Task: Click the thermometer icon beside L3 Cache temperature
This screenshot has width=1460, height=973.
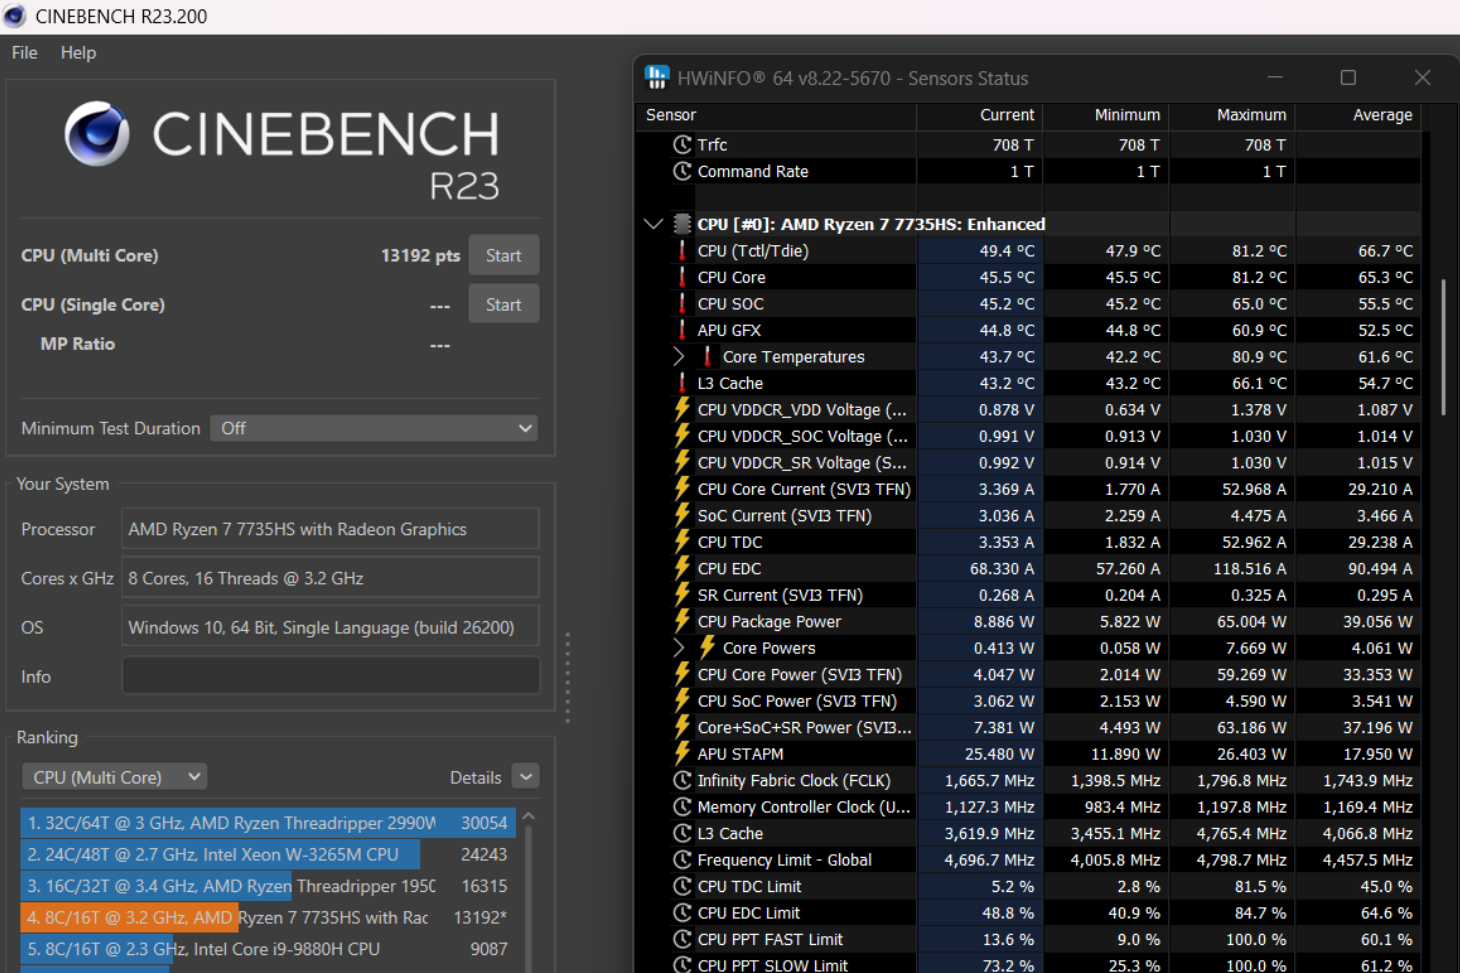Action: point(682,383)
